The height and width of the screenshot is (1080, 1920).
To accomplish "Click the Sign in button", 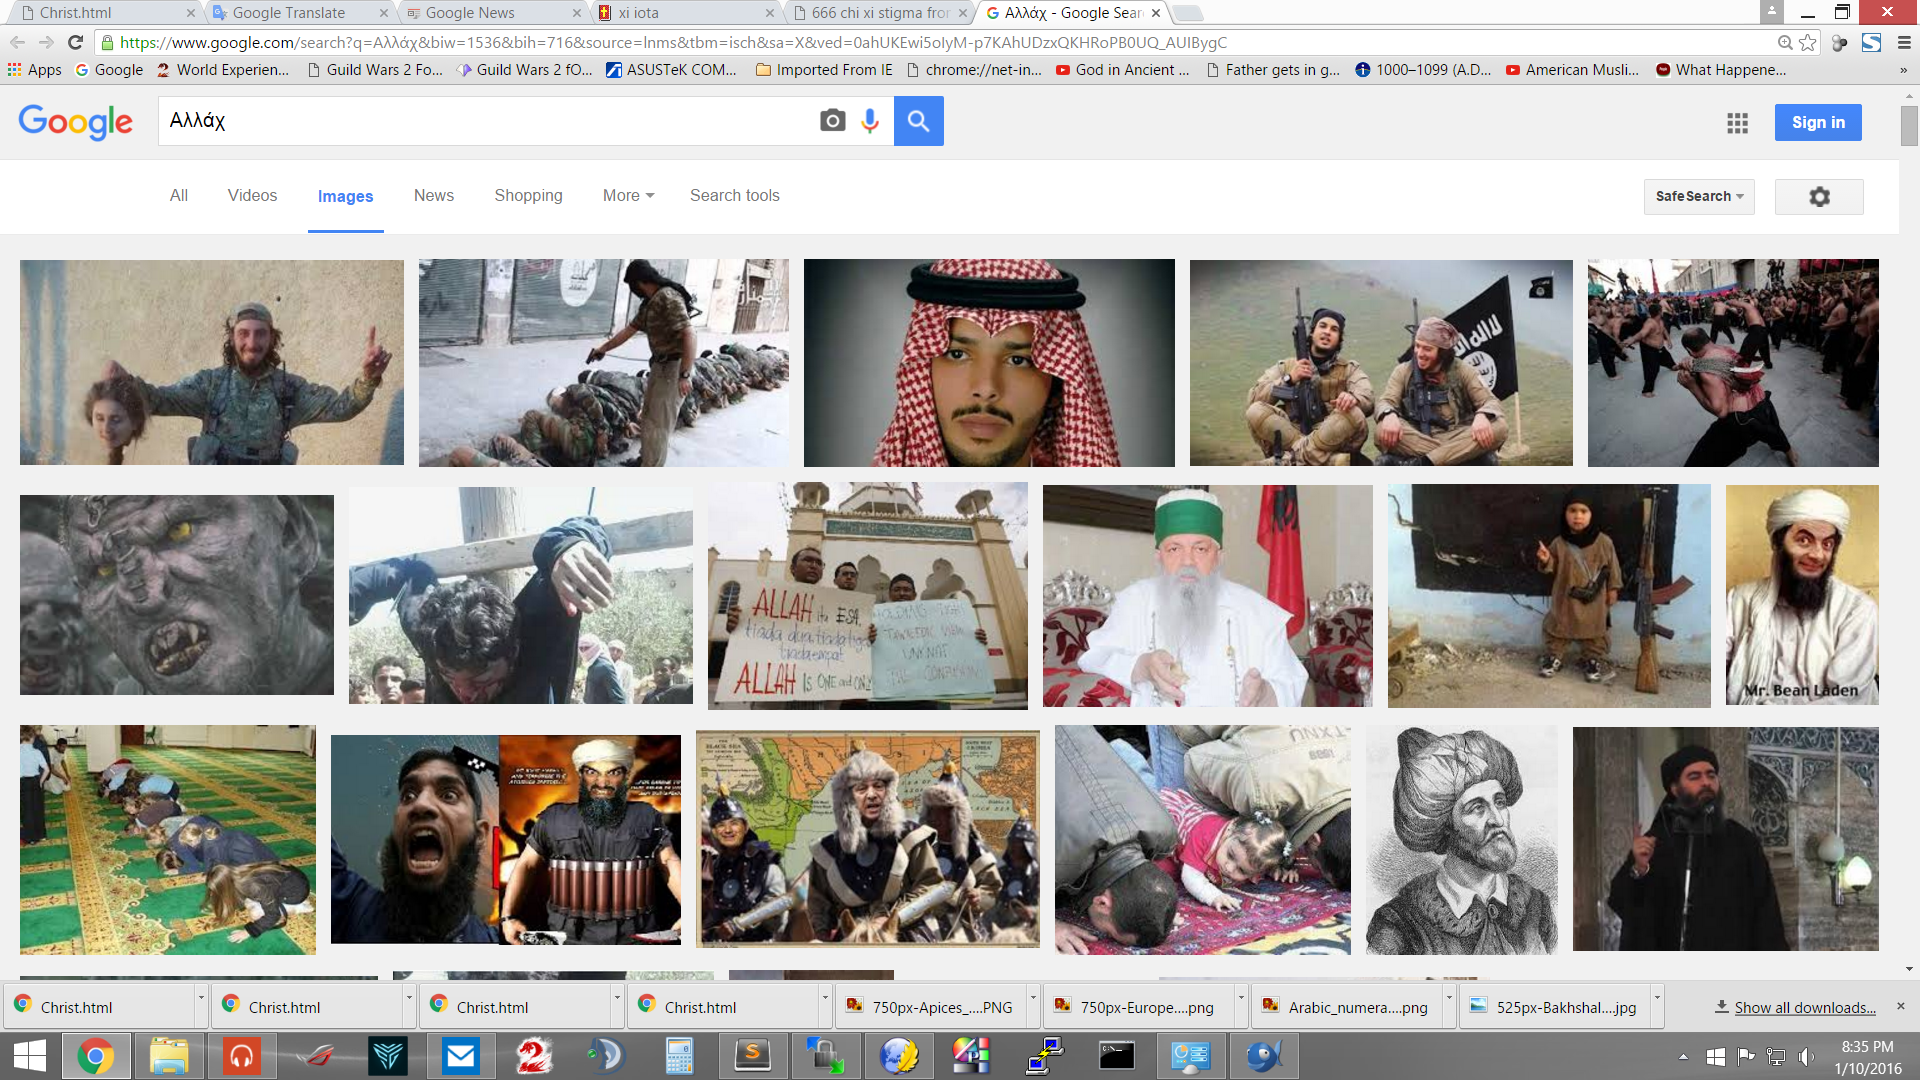I will [1817, 122].
